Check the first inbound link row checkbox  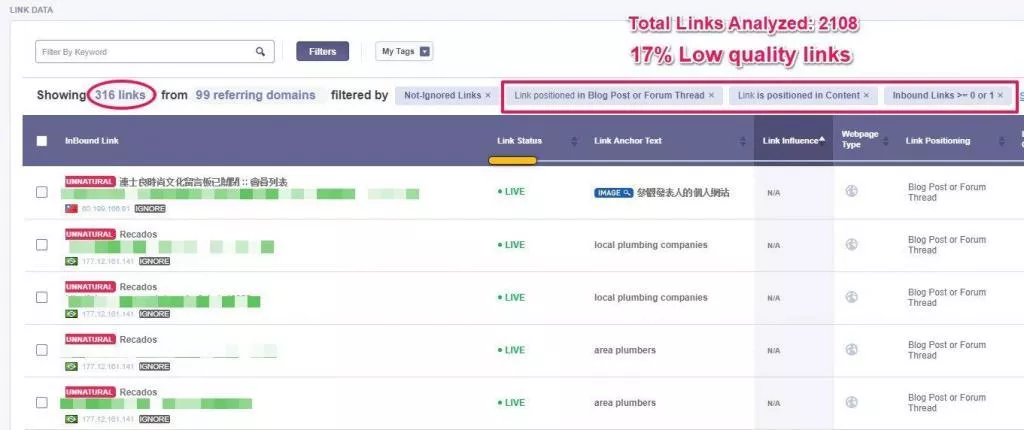(x=41, y=192)
